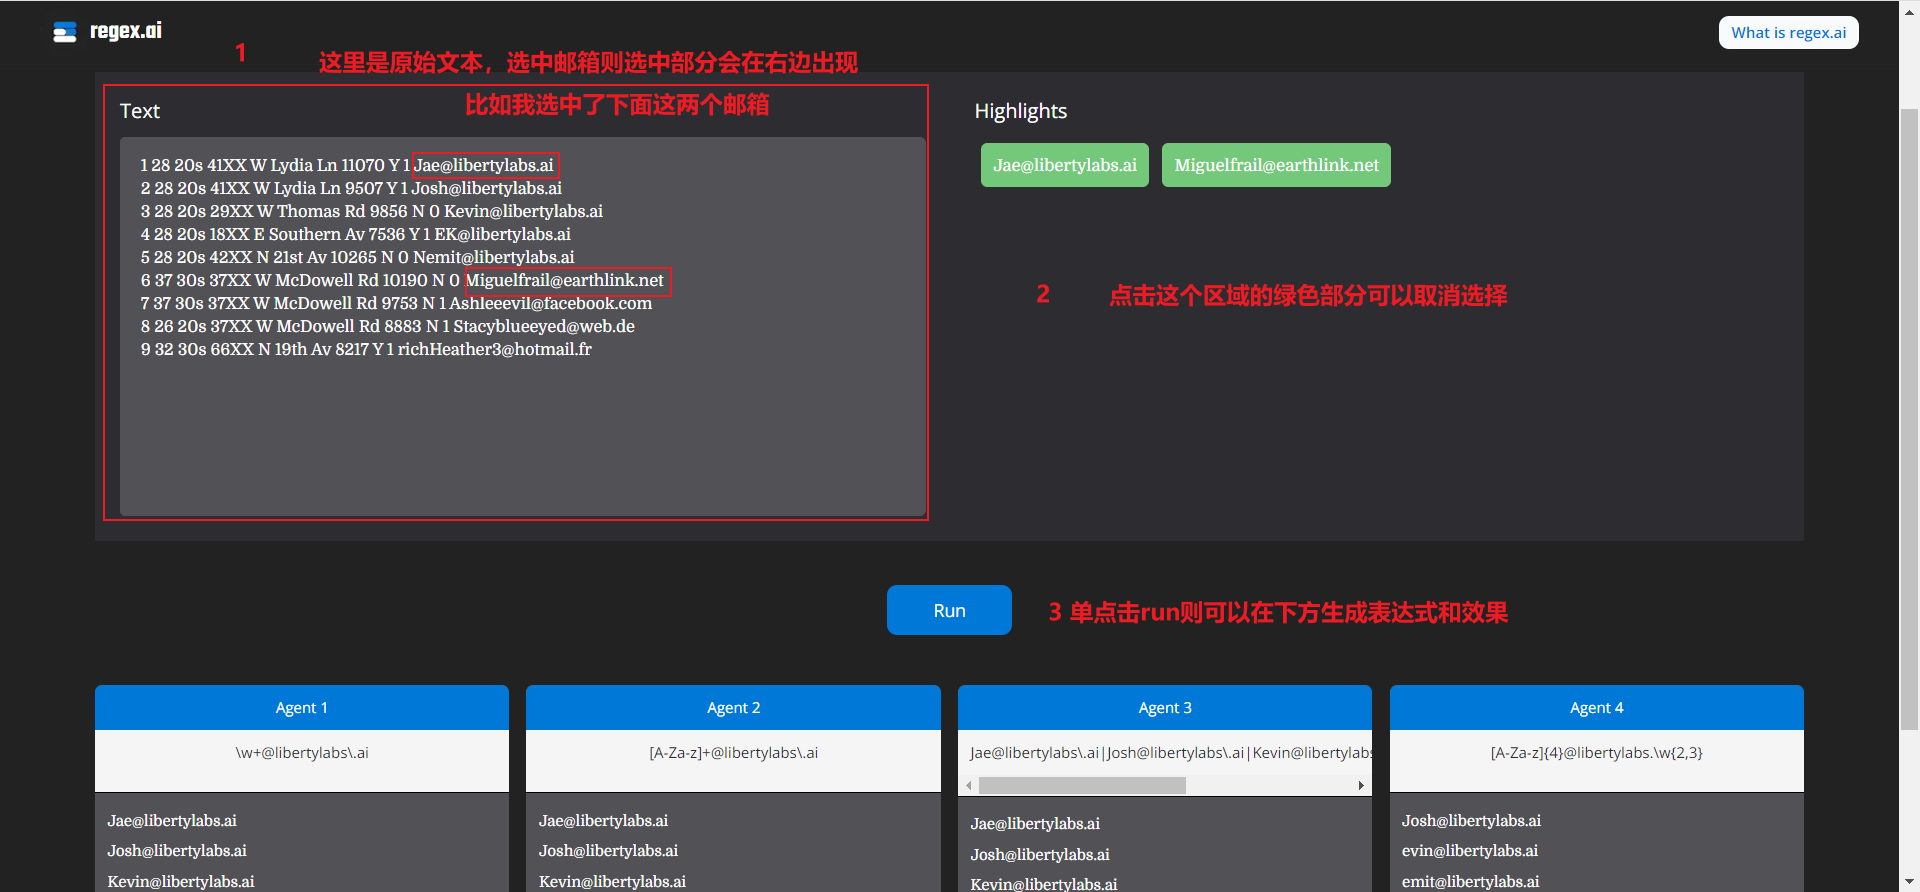Screen dimensions: 1920x892
Task: Remove the Miguelfrail@earthlink.net green highlight chip
Action: pyautogui.click(x=1276, y=165)
